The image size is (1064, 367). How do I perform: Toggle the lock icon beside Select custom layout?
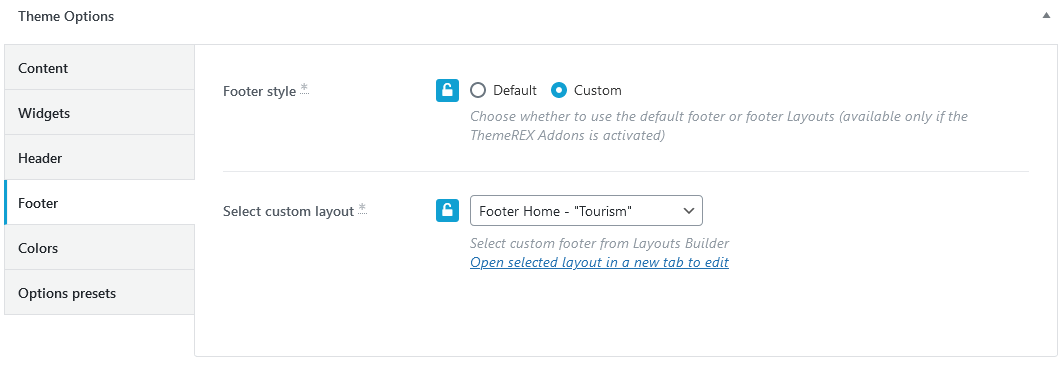coord(447,211)
